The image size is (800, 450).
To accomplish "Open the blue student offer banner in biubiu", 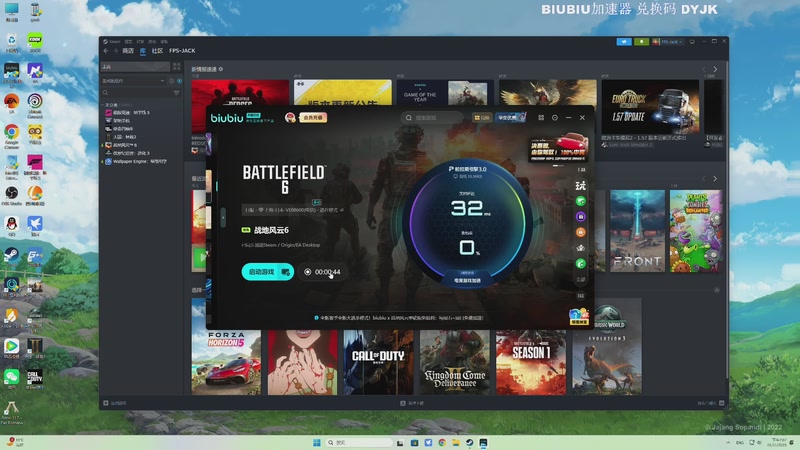I will pyautogui.click(x=511, y=118).
